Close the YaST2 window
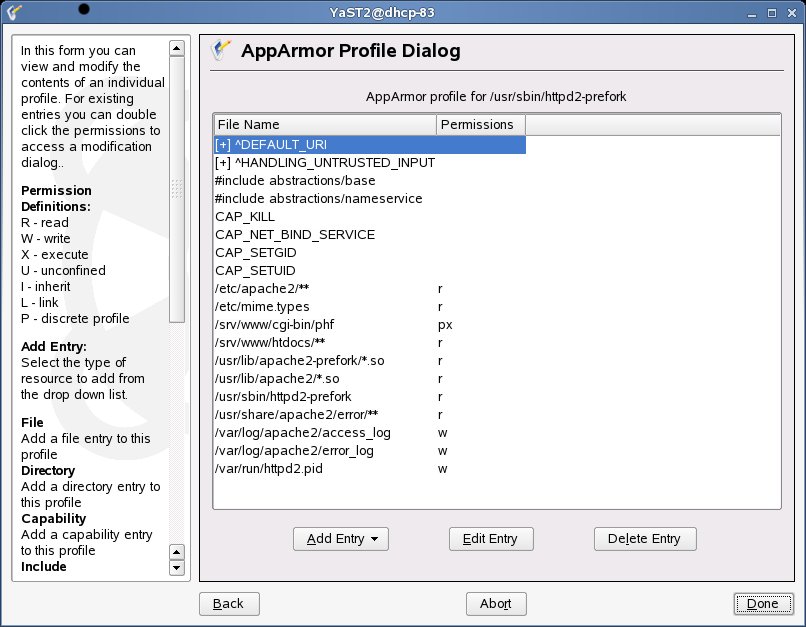This screenshot has height=627, width=806. [793, 11]
